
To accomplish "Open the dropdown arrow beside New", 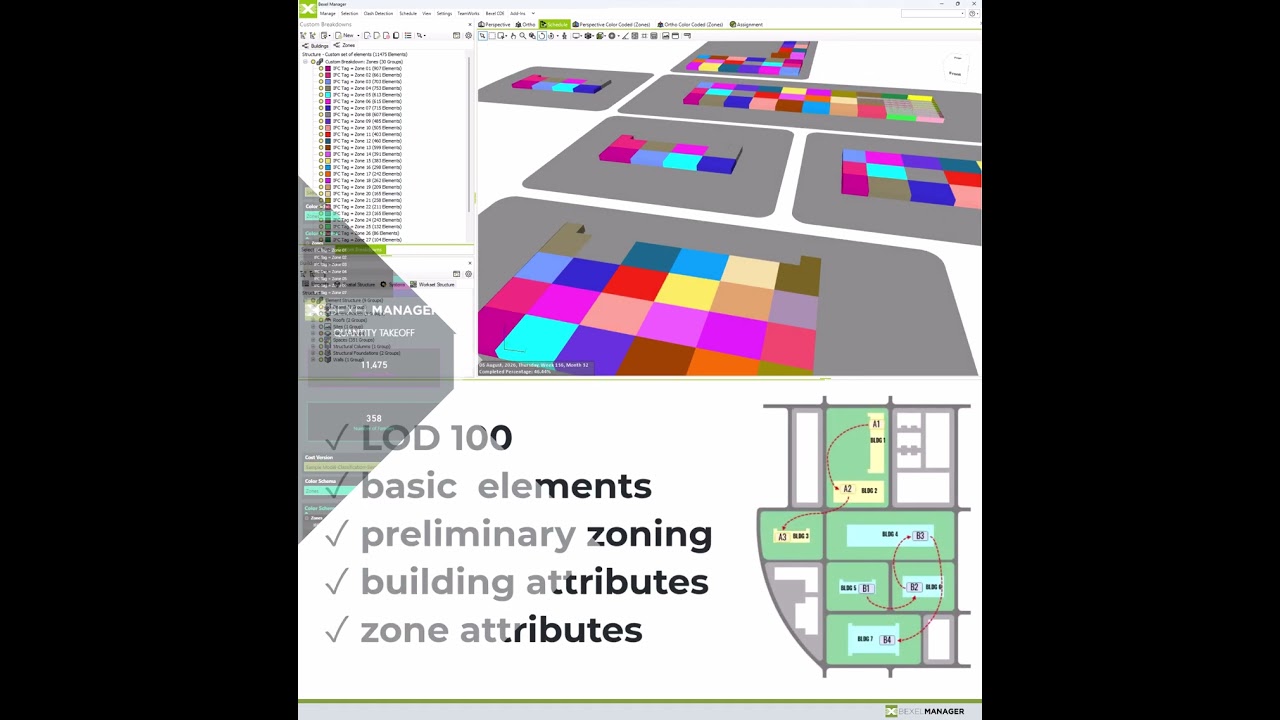I will pyautogui.click(x=358, y=35).
